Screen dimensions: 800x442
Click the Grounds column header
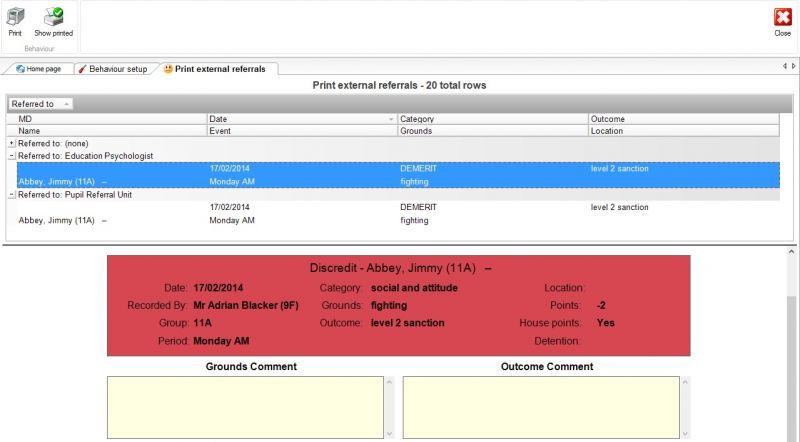point(493,131)
